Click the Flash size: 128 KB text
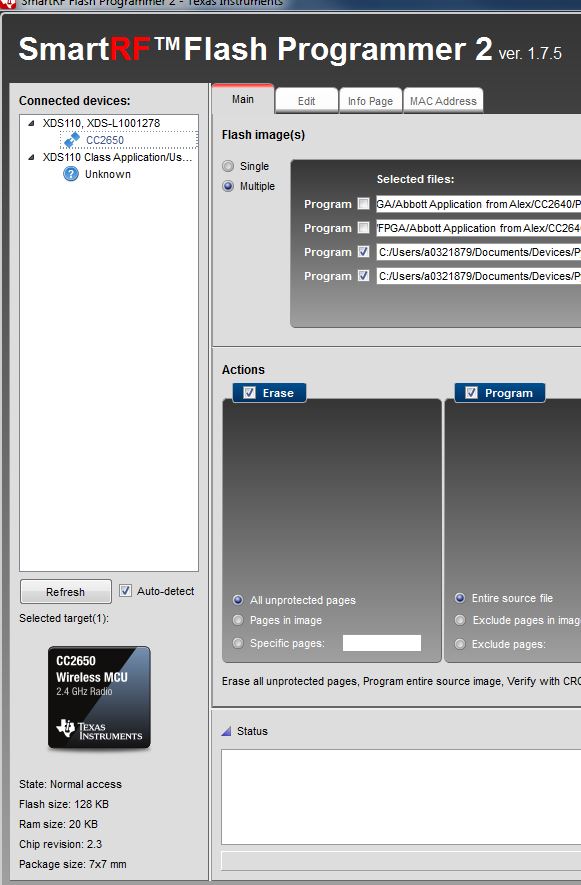This screenshot has height=885, width=581. click(64, 804)
